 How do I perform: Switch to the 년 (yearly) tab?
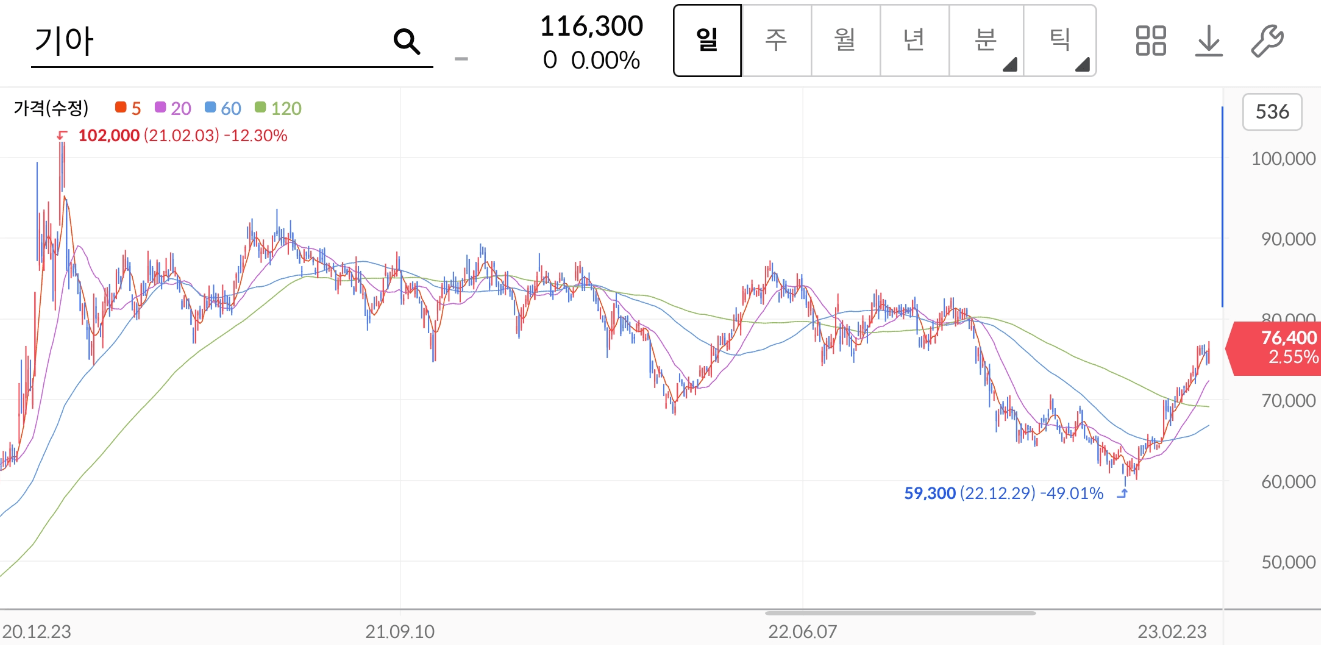[x=914, y=41]
